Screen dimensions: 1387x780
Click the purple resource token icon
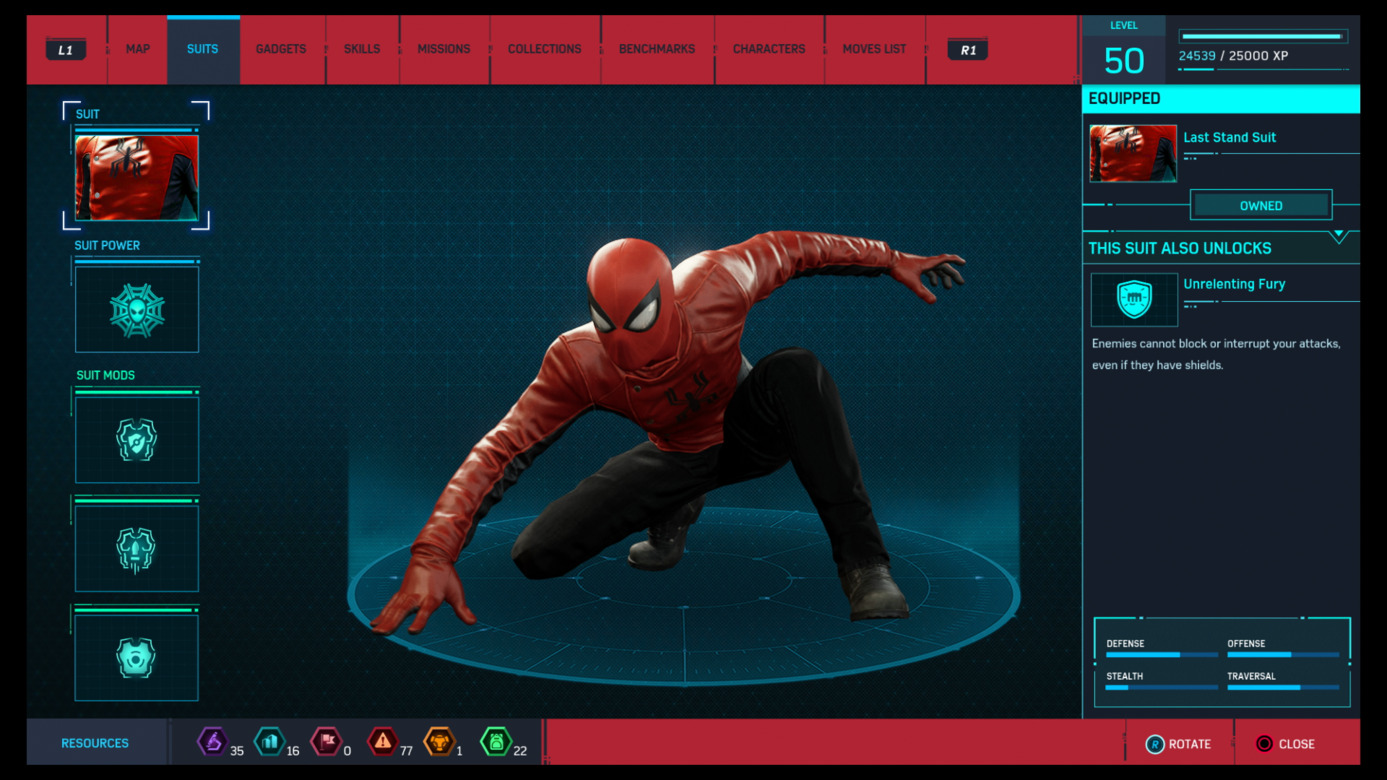point(212,742)
